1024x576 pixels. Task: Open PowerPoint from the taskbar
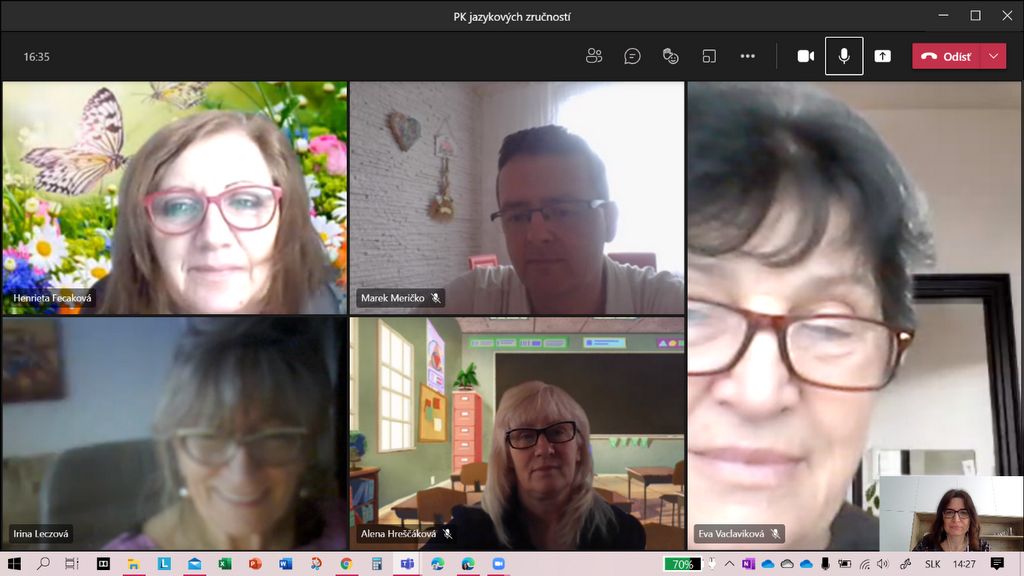(255, 564)
